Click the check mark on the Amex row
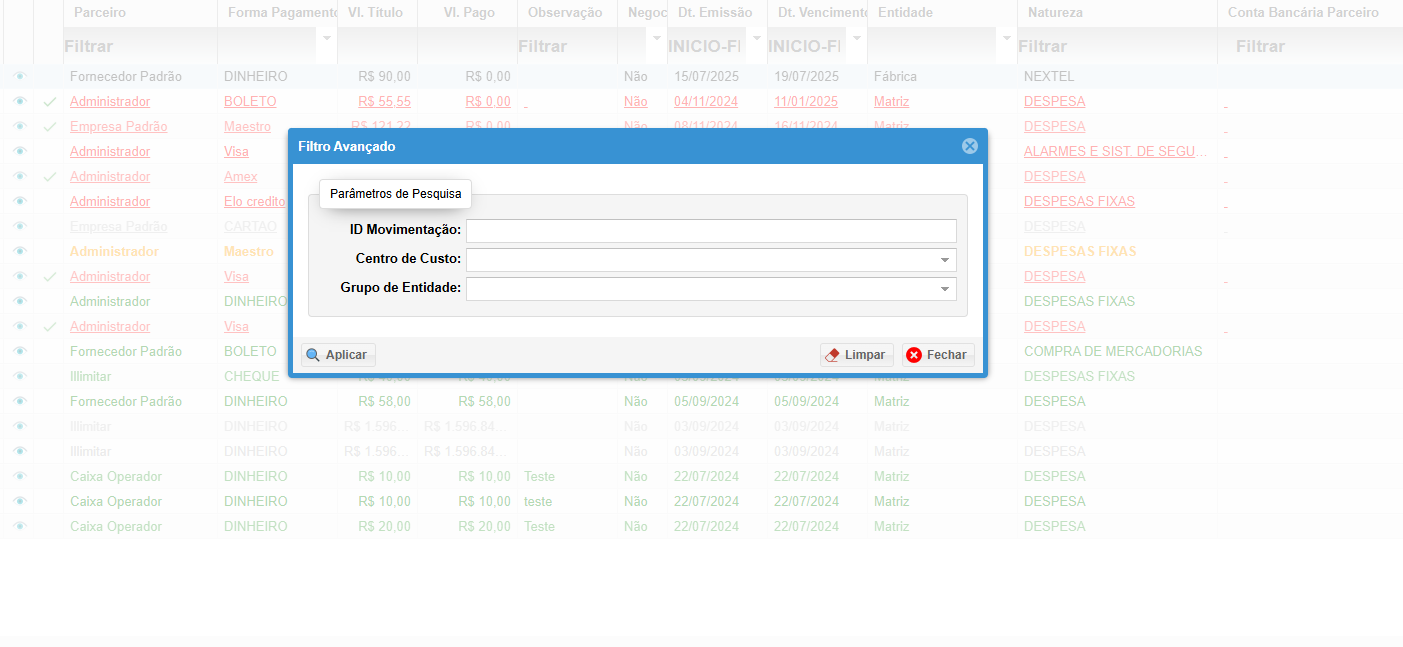This screenshot has width=1403, height=647. pyautogui.click(x=49, y=176)
